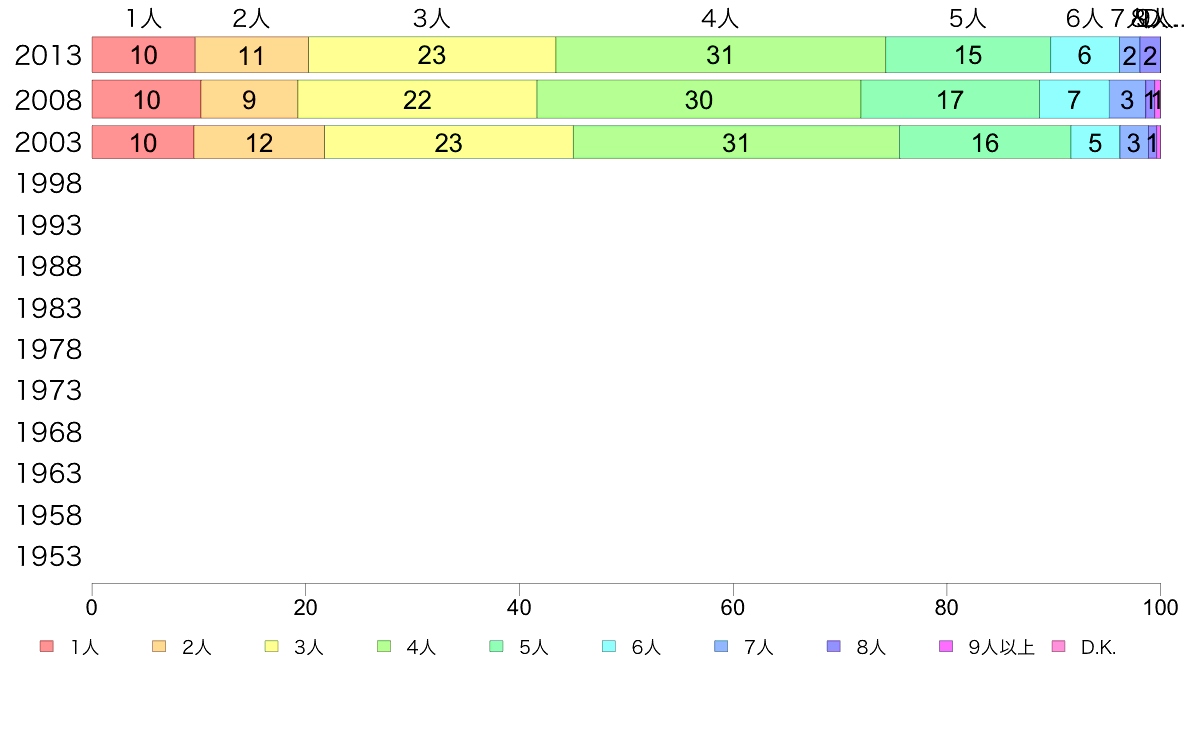This screenshot has width=1188, height=736.
Task: Click the 2013 red segment showing 10
Action: click(144, 55)
